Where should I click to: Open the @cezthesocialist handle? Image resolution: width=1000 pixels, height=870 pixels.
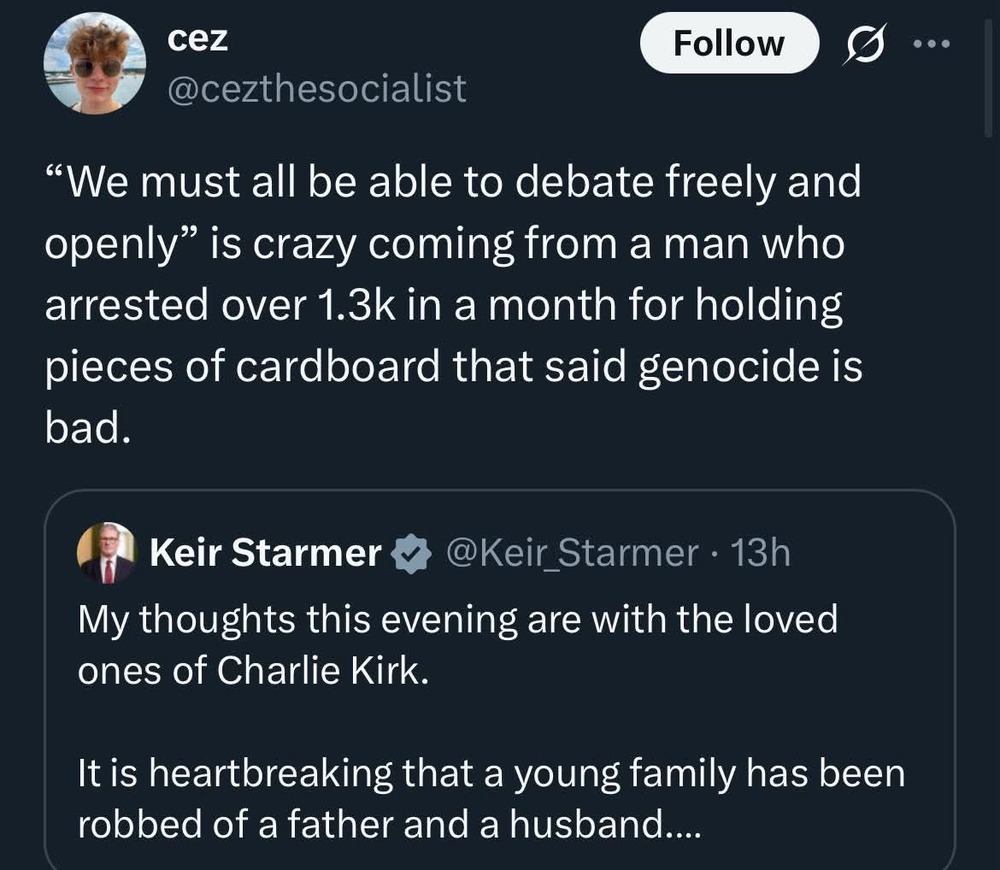pyautogui.click(x=316, y=89)
